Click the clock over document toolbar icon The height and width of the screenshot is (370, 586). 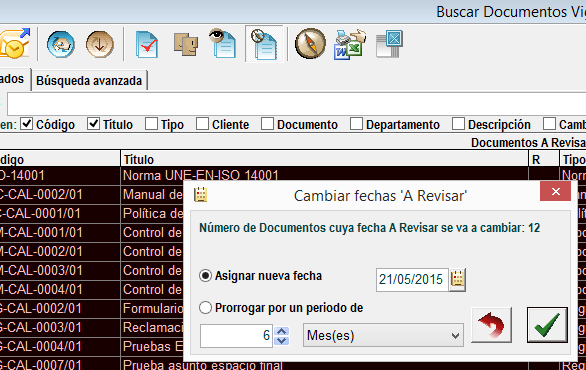(265, 44)
